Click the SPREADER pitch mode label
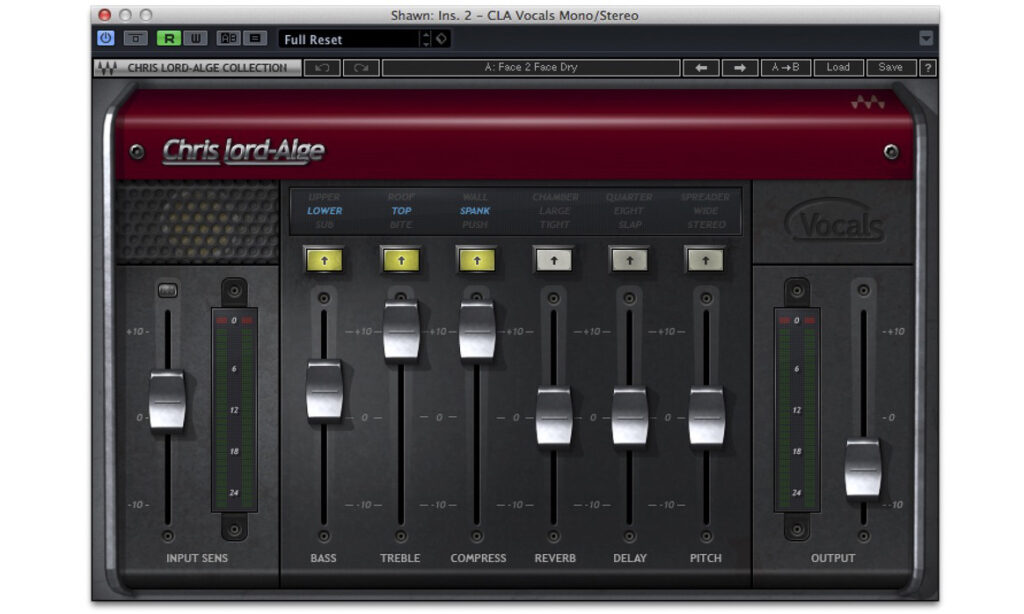The image size is (1024, 614). [x=705, y=197]
